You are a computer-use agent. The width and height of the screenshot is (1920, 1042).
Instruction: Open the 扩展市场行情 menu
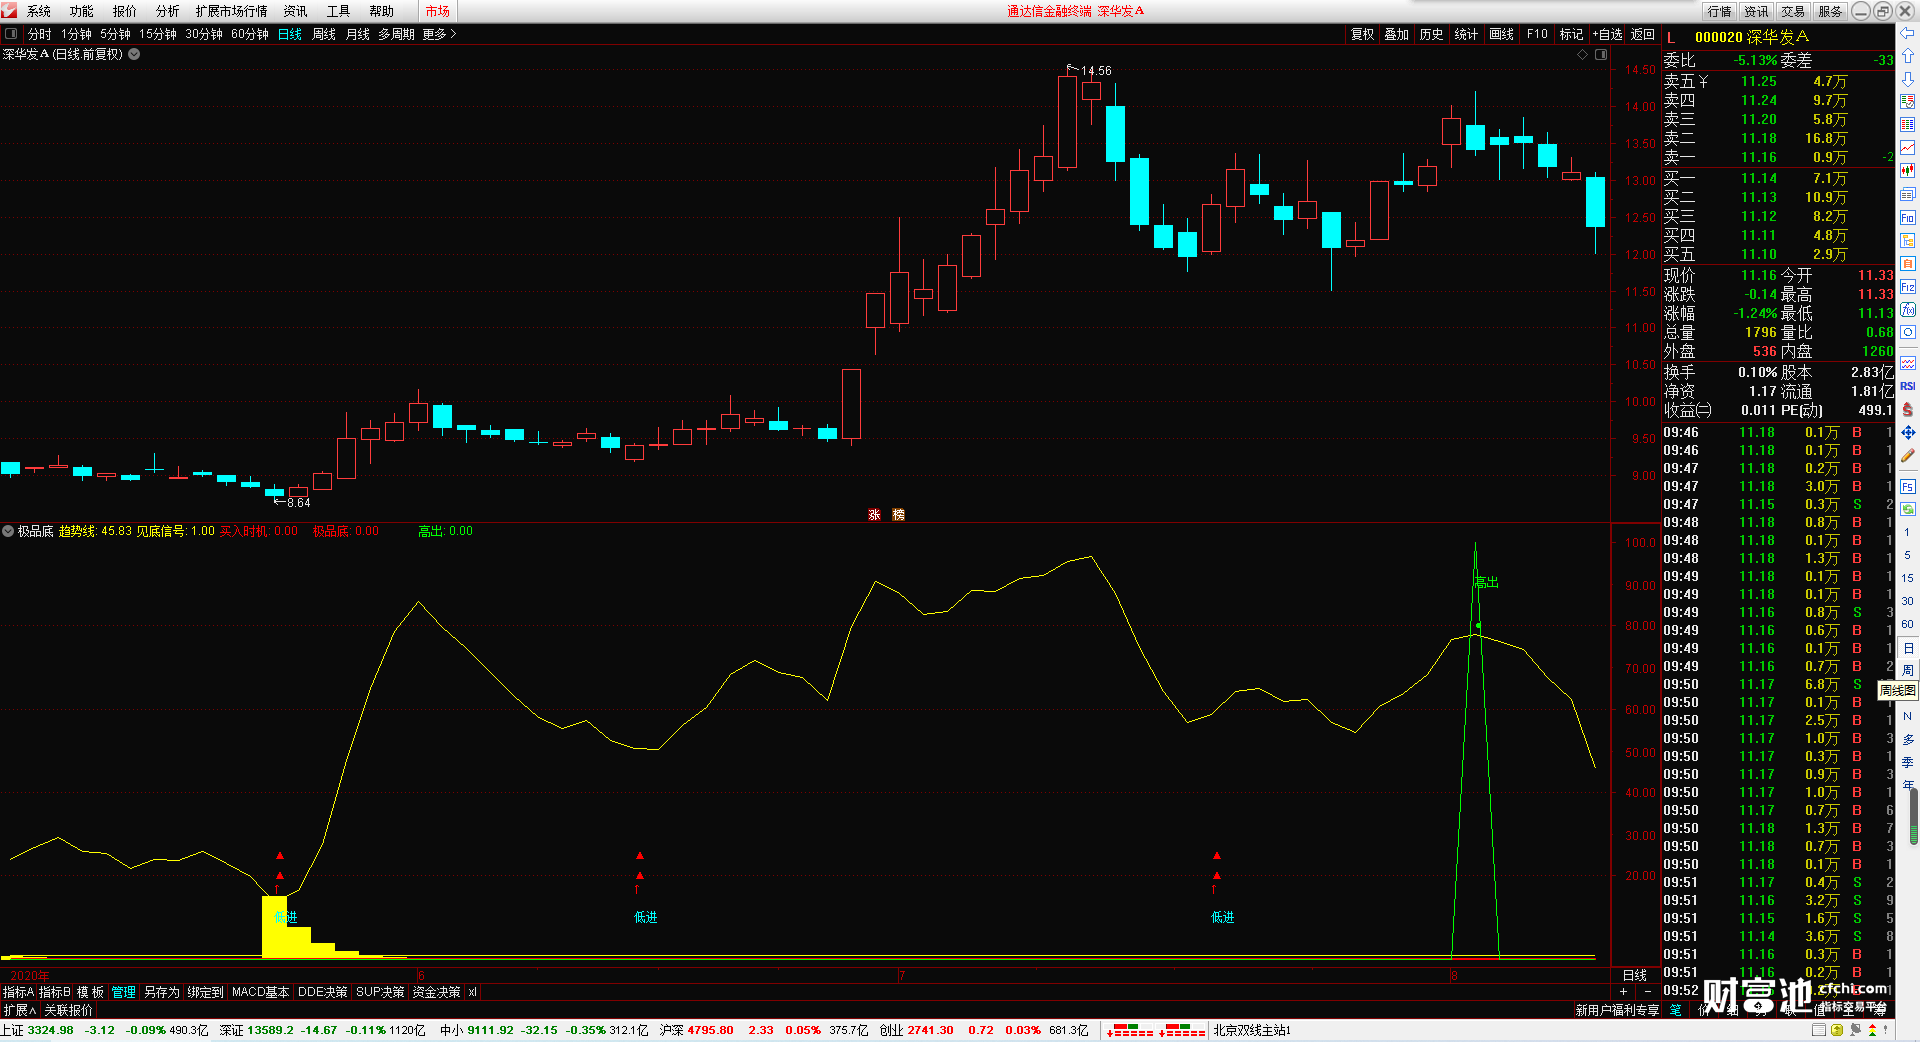click(x=231, y=11)
